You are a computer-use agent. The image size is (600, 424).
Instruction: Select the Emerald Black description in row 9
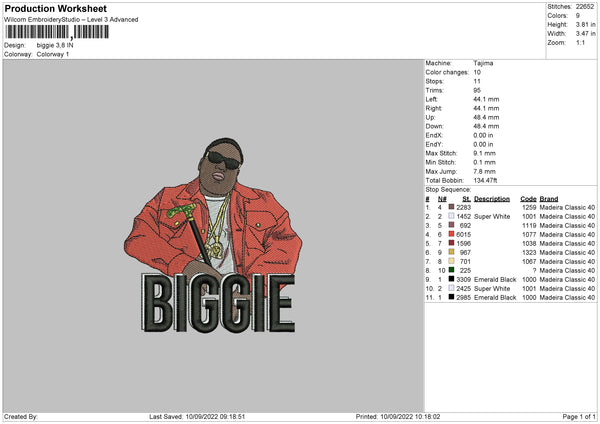495,279
